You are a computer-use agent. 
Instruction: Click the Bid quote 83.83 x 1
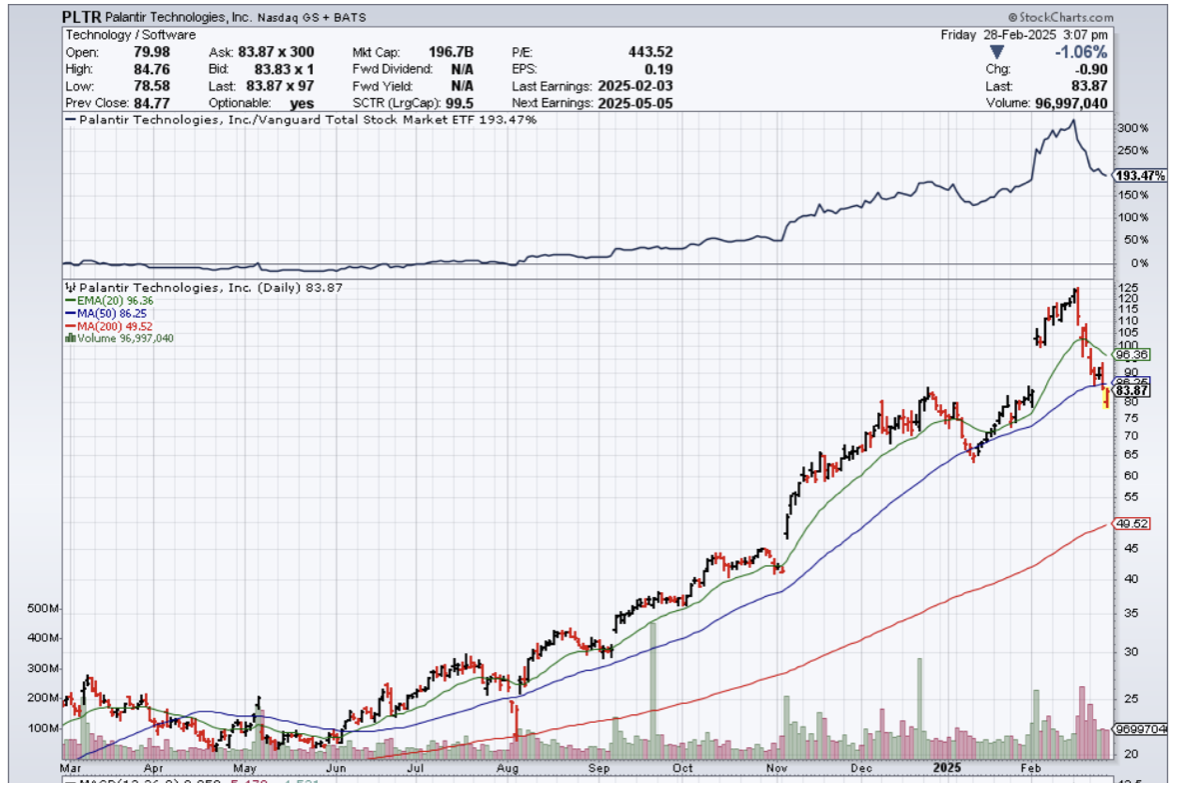283,69
